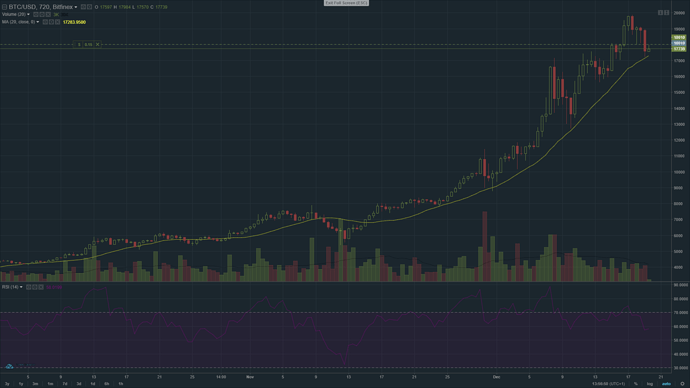Hide the Volume indicator with its eye icon

[36, 15]
